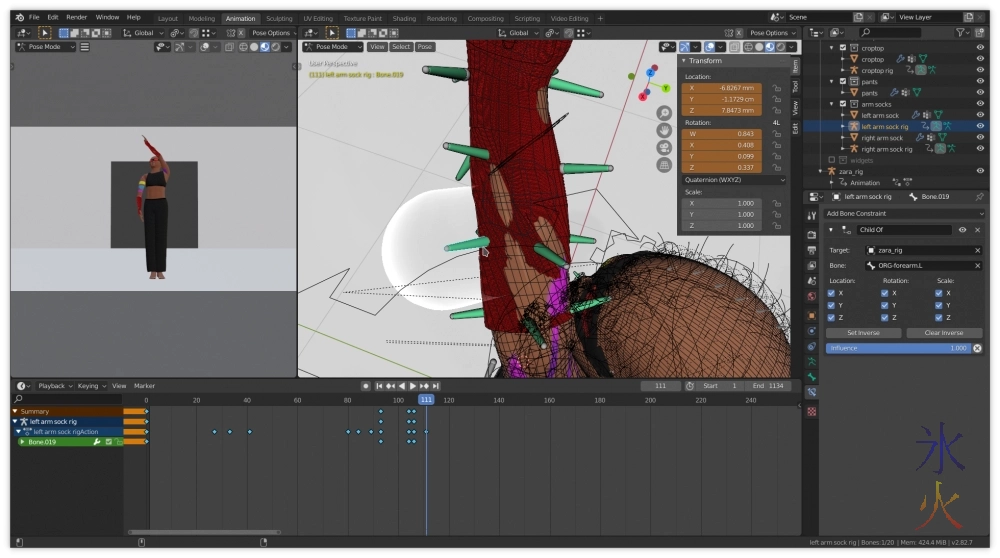Image resolution: width=1000 pixels, height=558 pixels.
Task: Collapse the Transform panel
Action: [x=685, y=61]
